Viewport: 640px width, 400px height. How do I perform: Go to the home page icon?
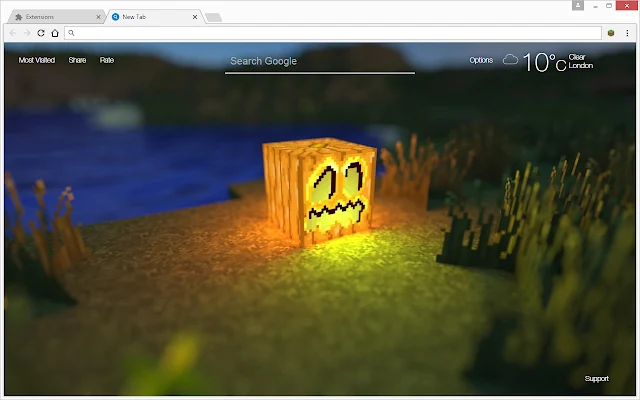pyautogui.click(x=55, y=33)
